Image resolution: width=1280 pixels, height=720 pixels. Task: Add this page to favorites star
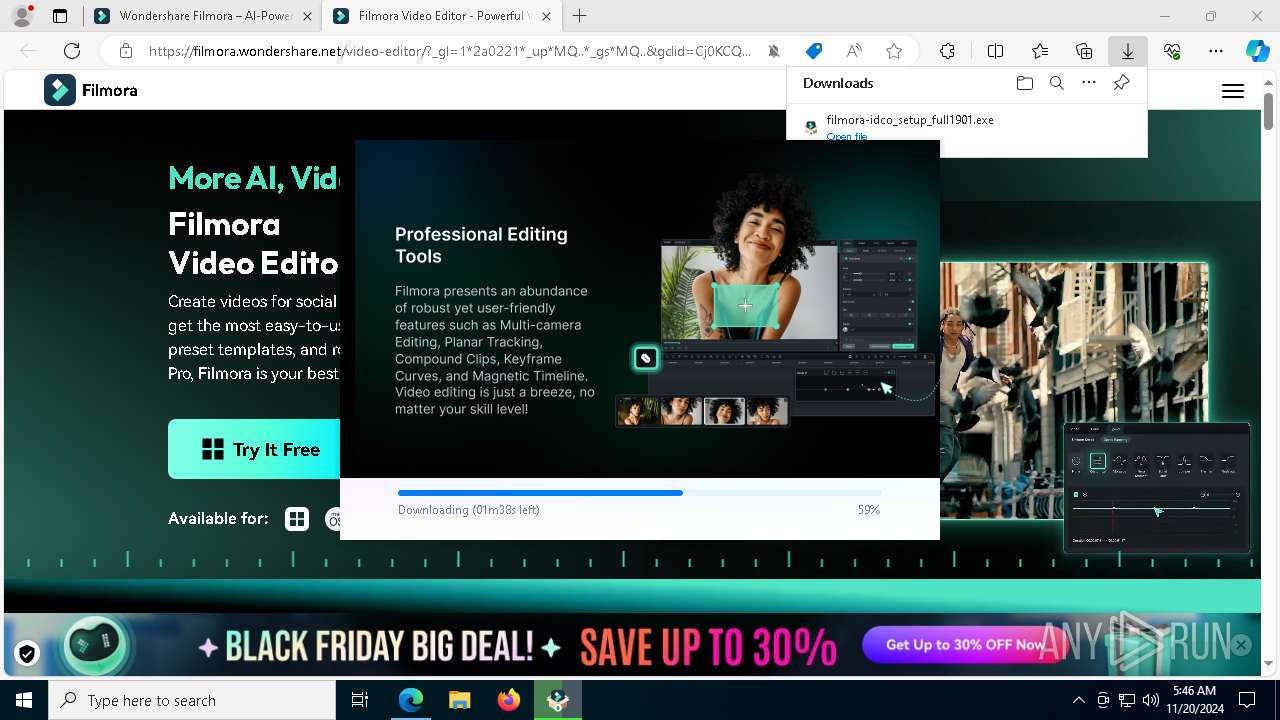[x=894, y=51]
